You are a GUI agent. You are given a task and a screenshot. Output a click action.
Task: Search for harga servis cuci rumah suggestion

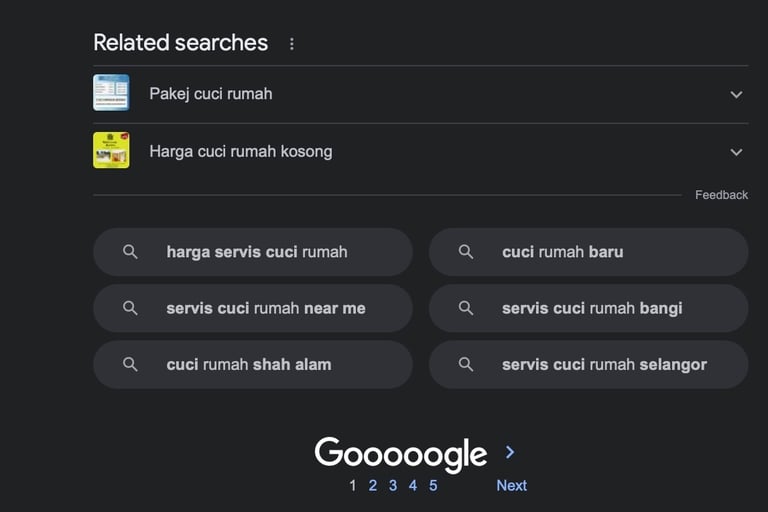(257, 252)
